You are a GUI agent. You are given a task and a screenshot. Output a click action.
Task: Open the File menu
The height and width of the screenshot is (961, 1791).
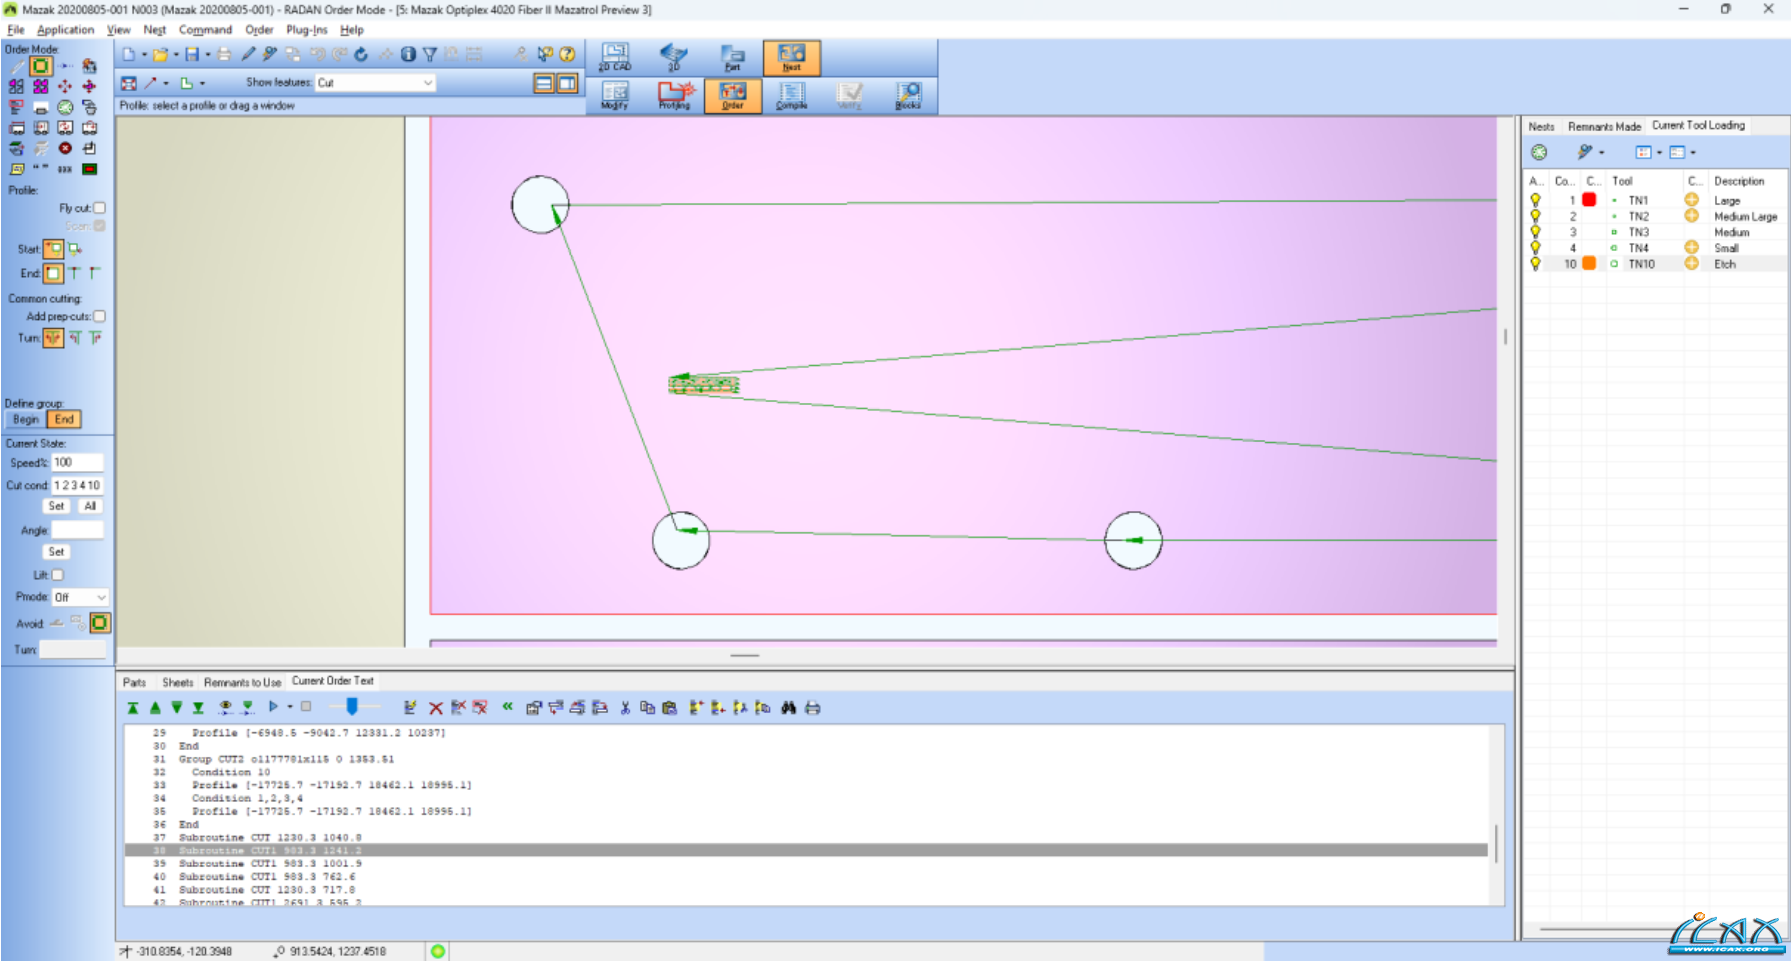16,30
